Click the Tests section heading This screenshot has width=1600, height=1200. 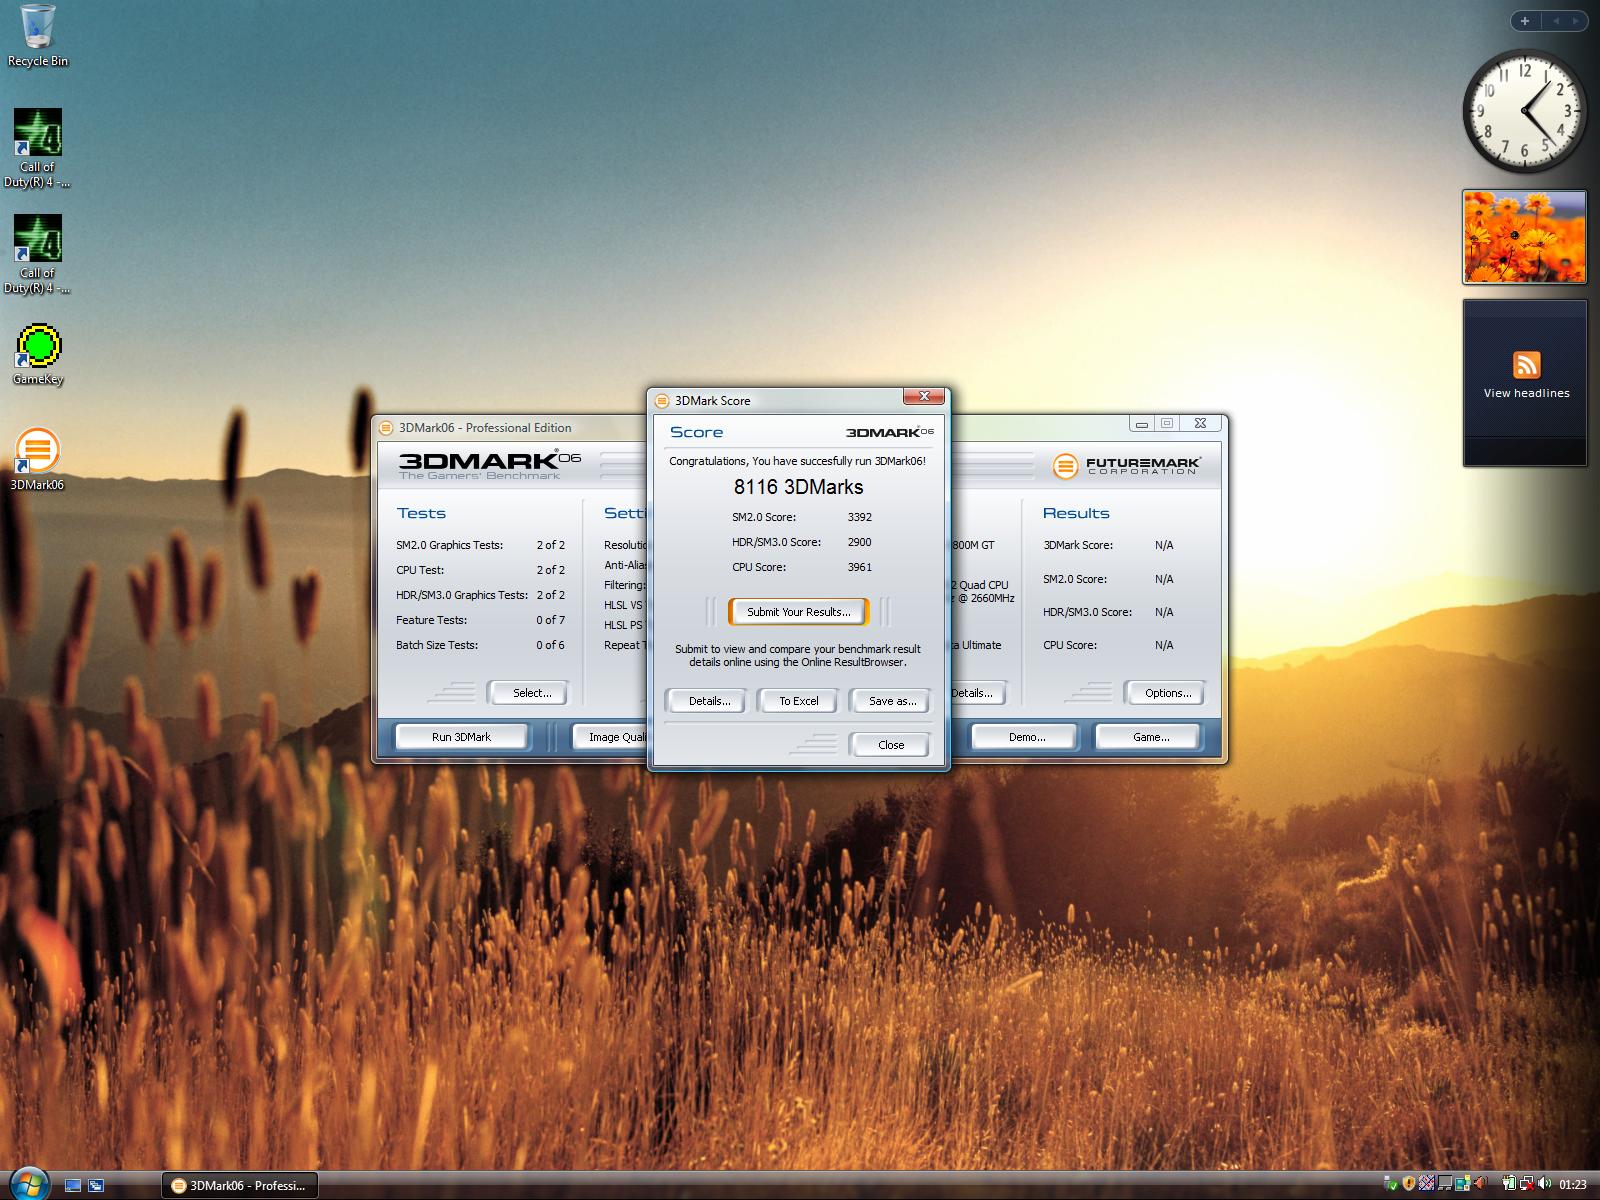(x=421, y=513)
